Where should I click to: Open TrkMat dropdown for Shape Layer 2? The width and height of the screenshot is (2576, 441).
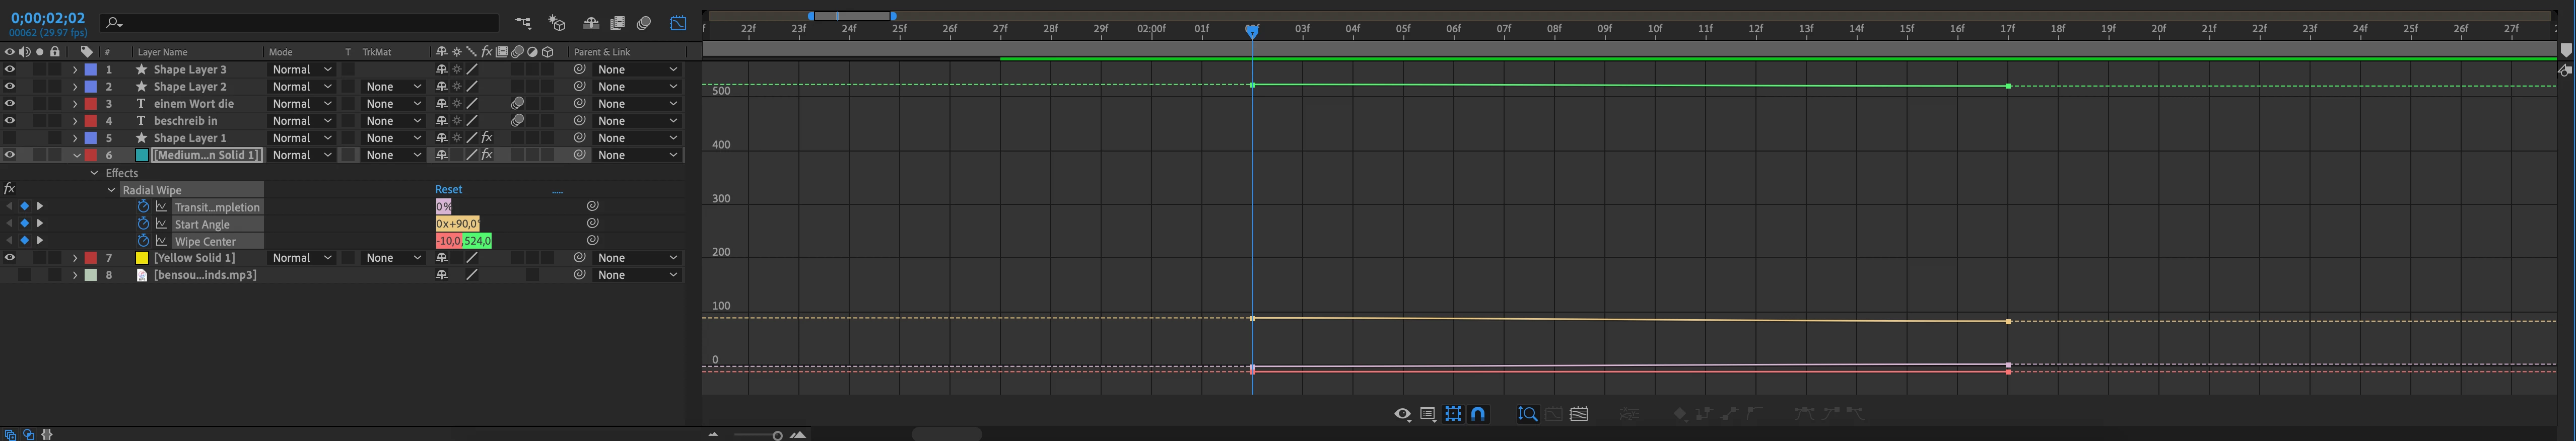coord(393,87)
